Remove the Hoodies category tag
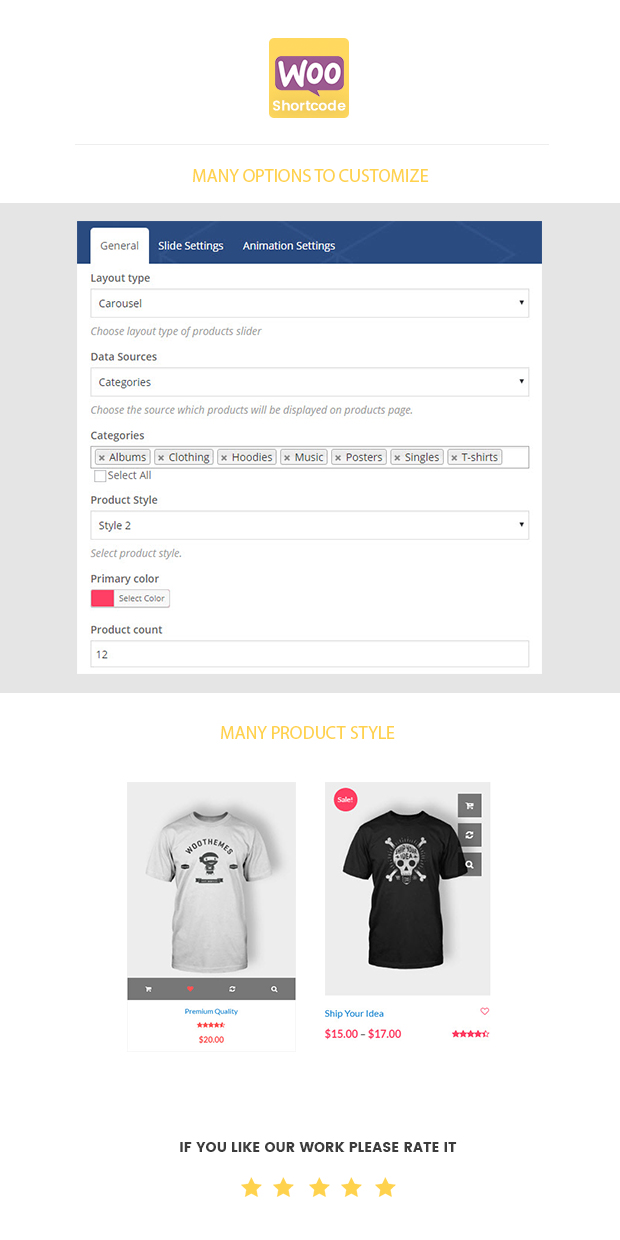Viewport: 620px width, 1240px height. point(224,458)
